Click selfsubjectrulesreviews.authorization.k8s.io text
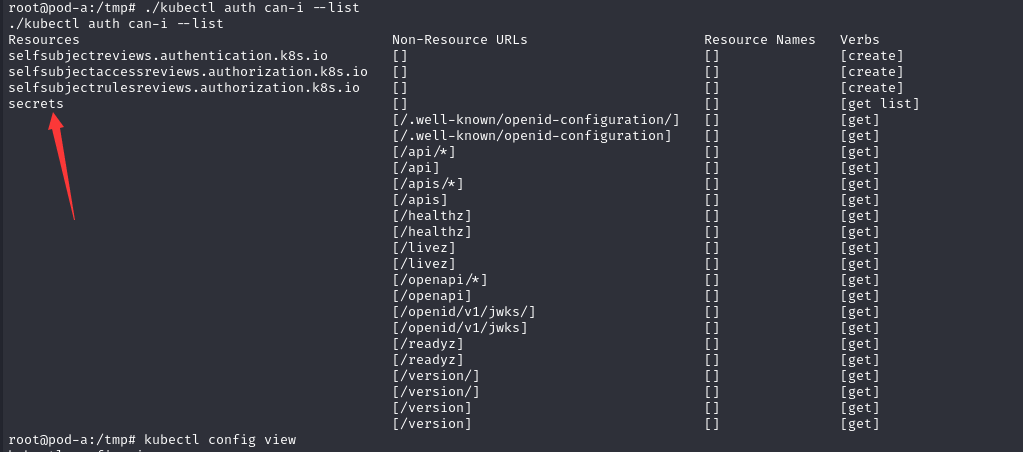The image size is (1023, 452). (183, 88)
